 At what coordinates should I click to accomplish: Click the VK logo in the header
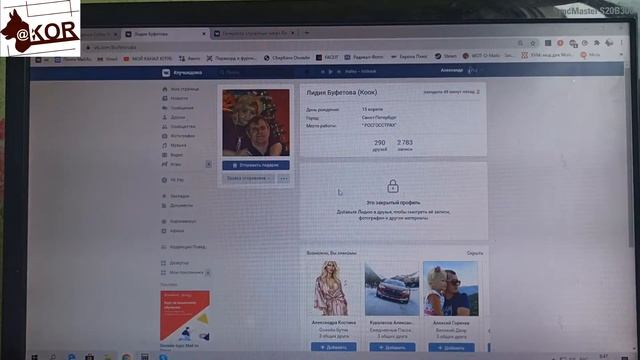click(166, 73)
